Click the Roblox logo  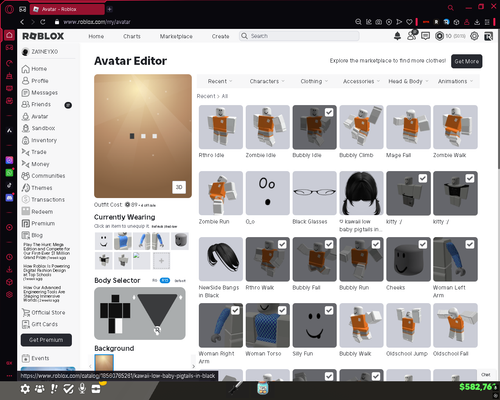pyautogui.click(x=43, y=36)
